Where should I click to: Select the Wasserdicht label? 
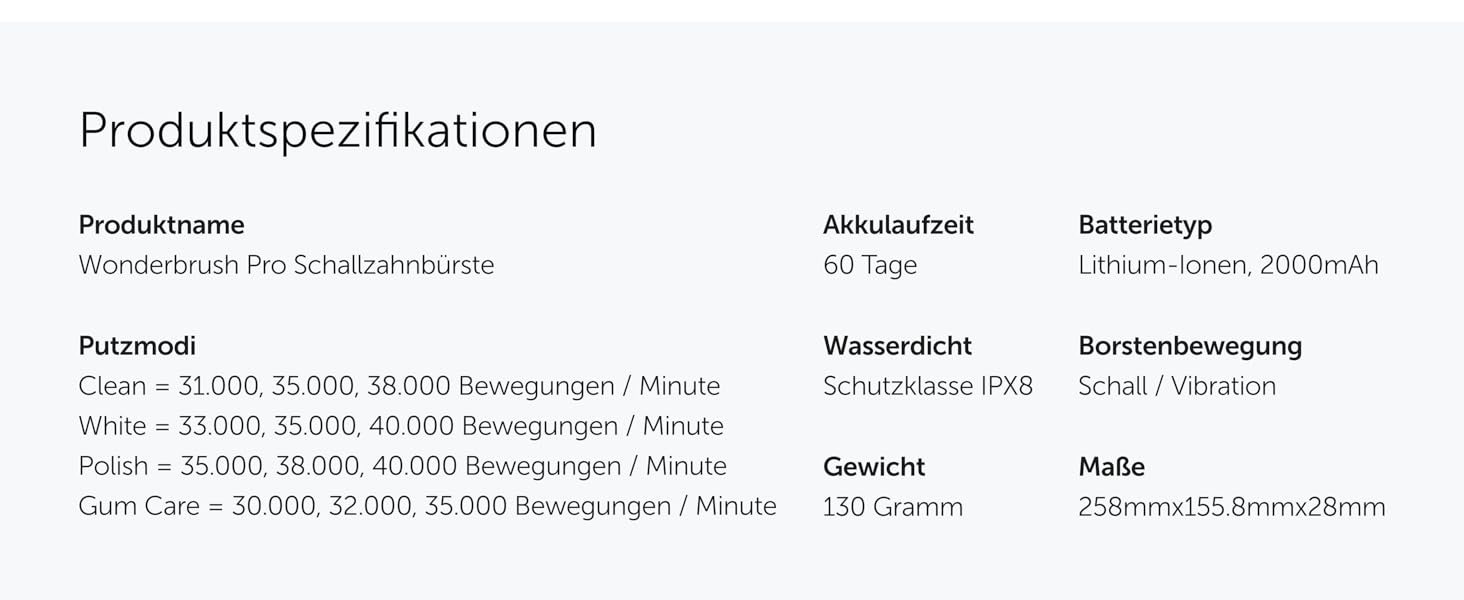coord(897,346)
